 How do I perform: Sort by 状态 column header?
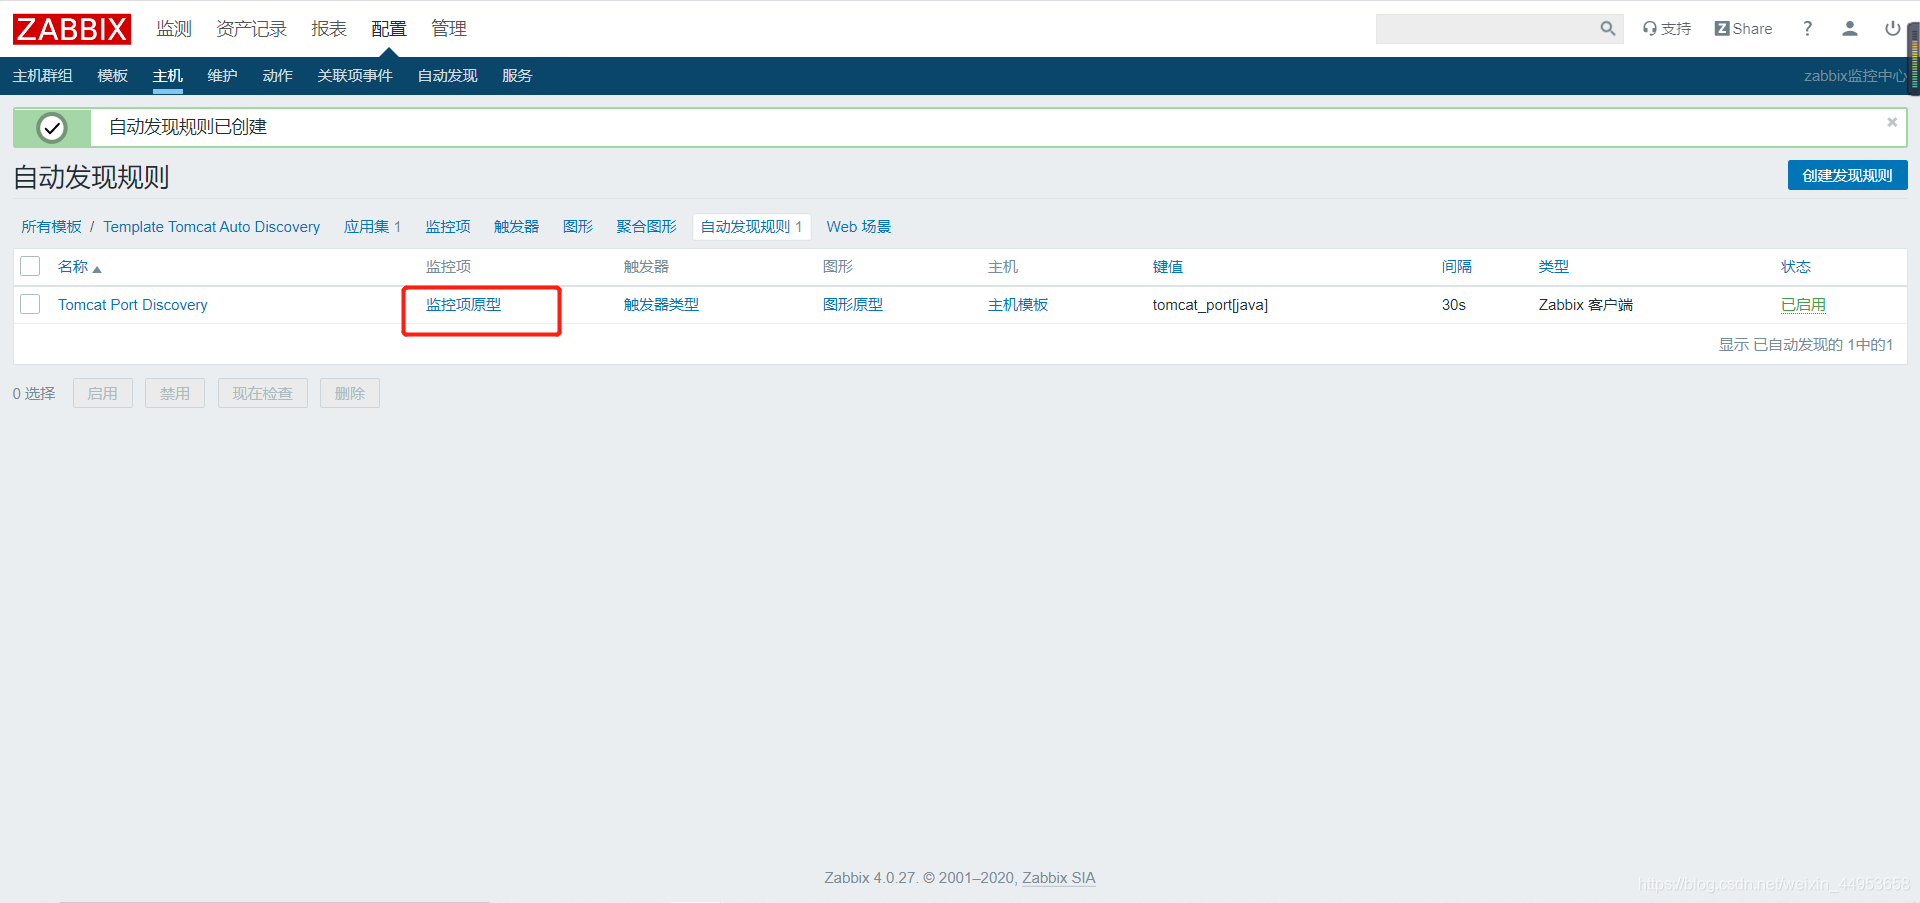1796,267
